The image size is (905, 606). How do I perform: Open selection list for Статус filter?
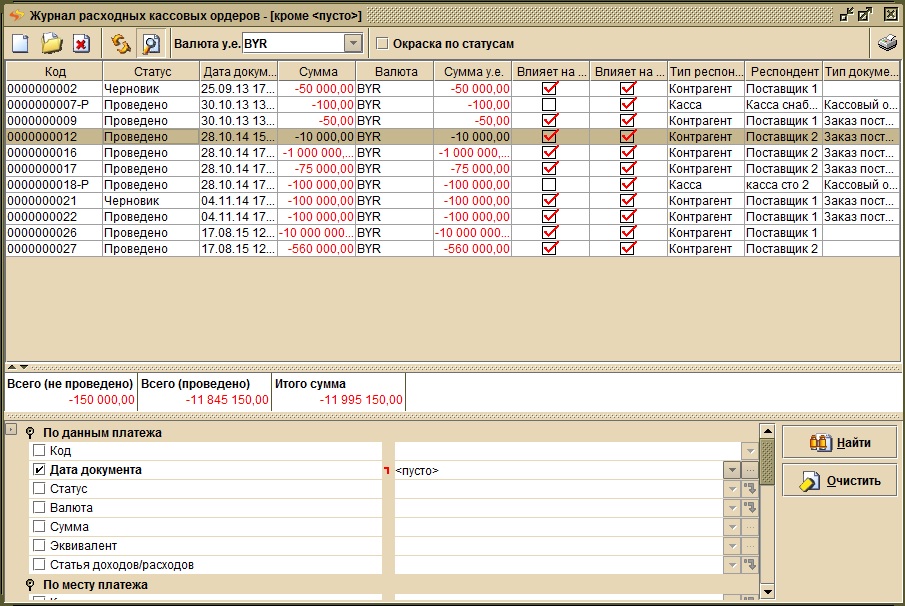pos(750,489)
